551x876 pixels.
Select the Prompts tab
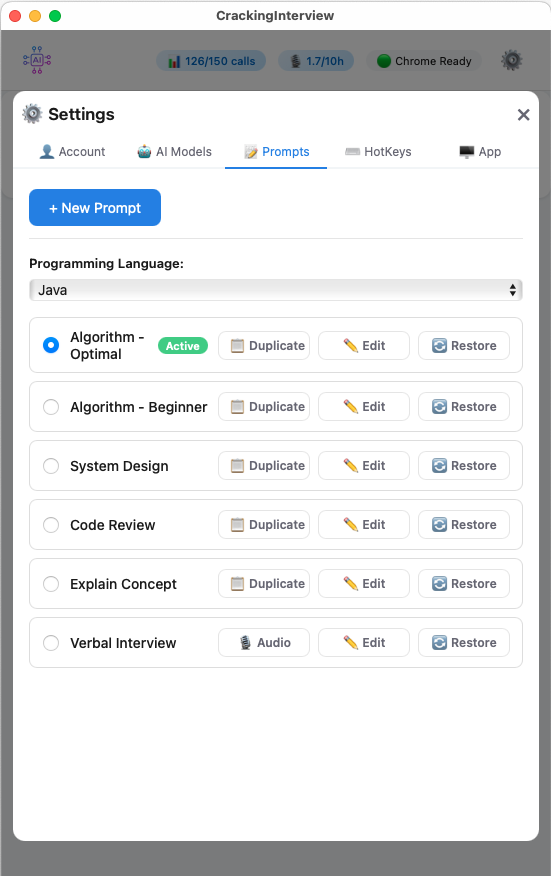[x=276, y=151]
